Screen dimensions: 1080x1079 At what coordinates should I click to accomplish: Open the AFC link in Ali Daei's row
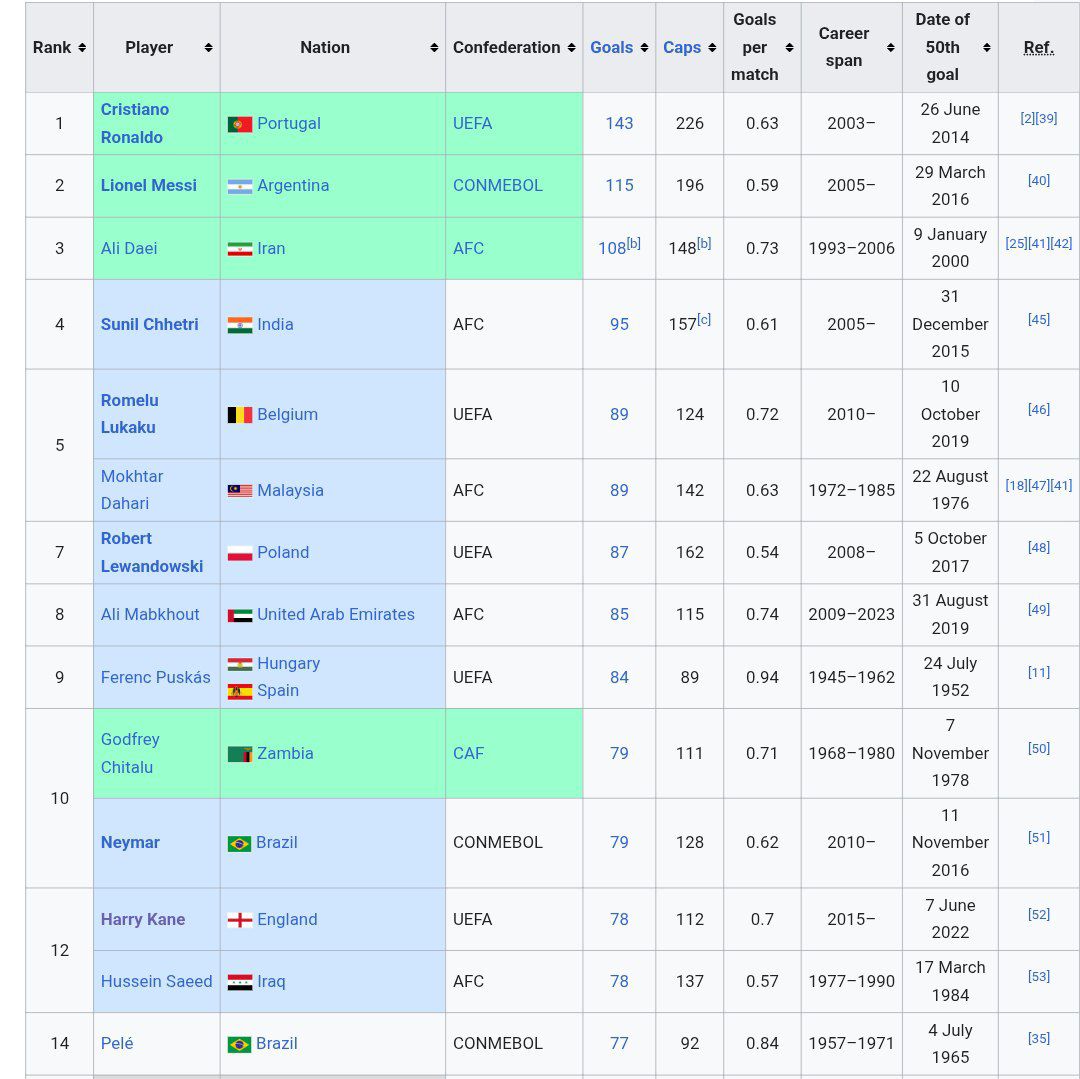[468, 248]
